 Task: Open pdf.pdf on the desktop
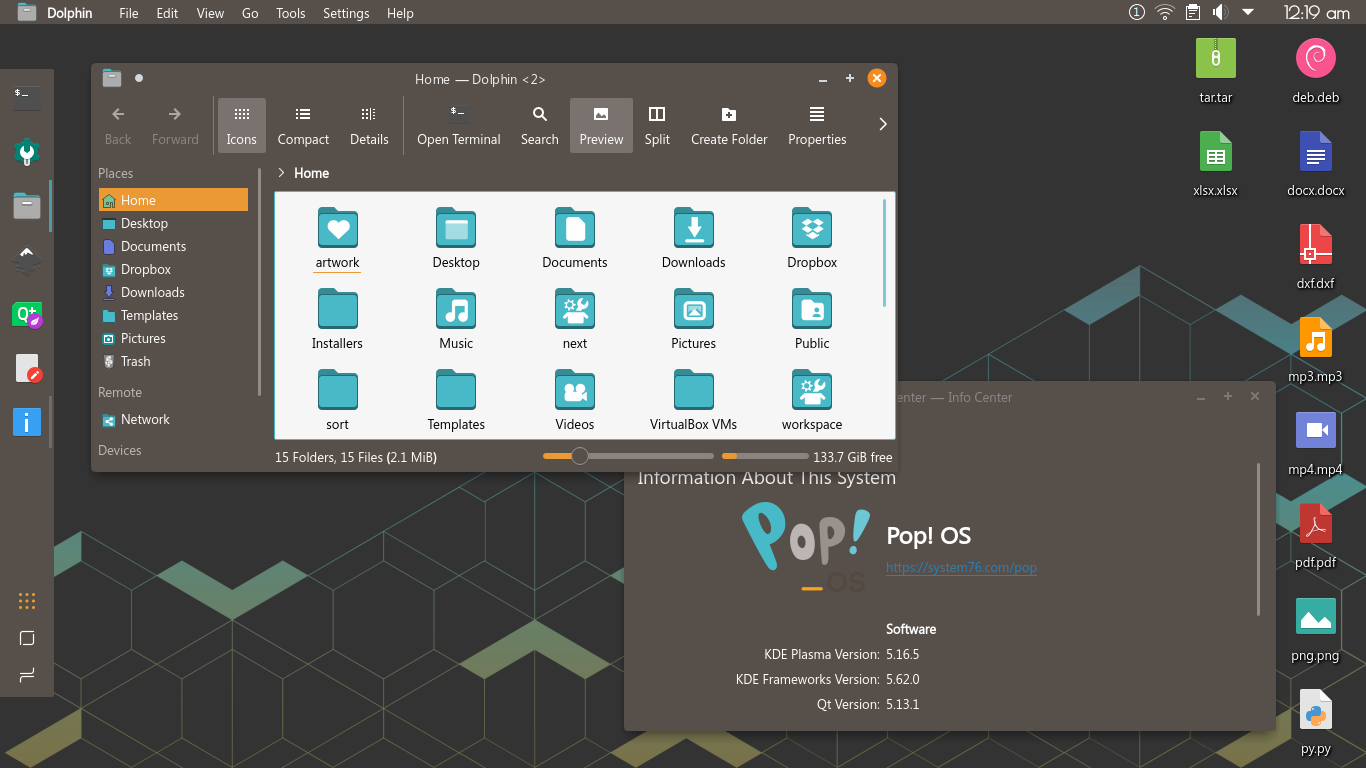pyautogui.click(x=1316, y=536)
